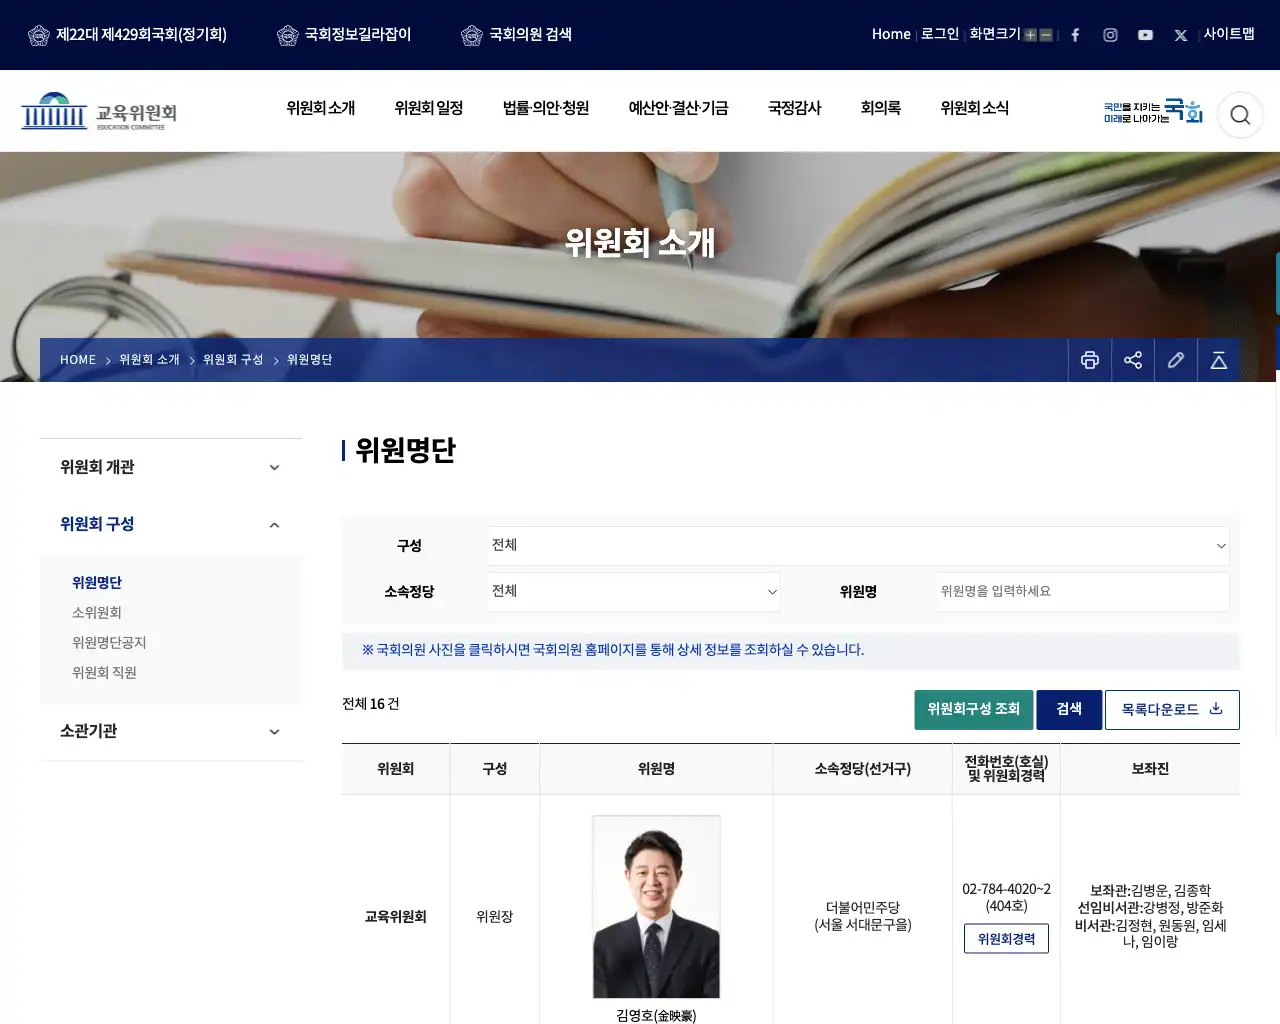
Task: Open the 위원회일정 main menu
Action: coord(429,108)
